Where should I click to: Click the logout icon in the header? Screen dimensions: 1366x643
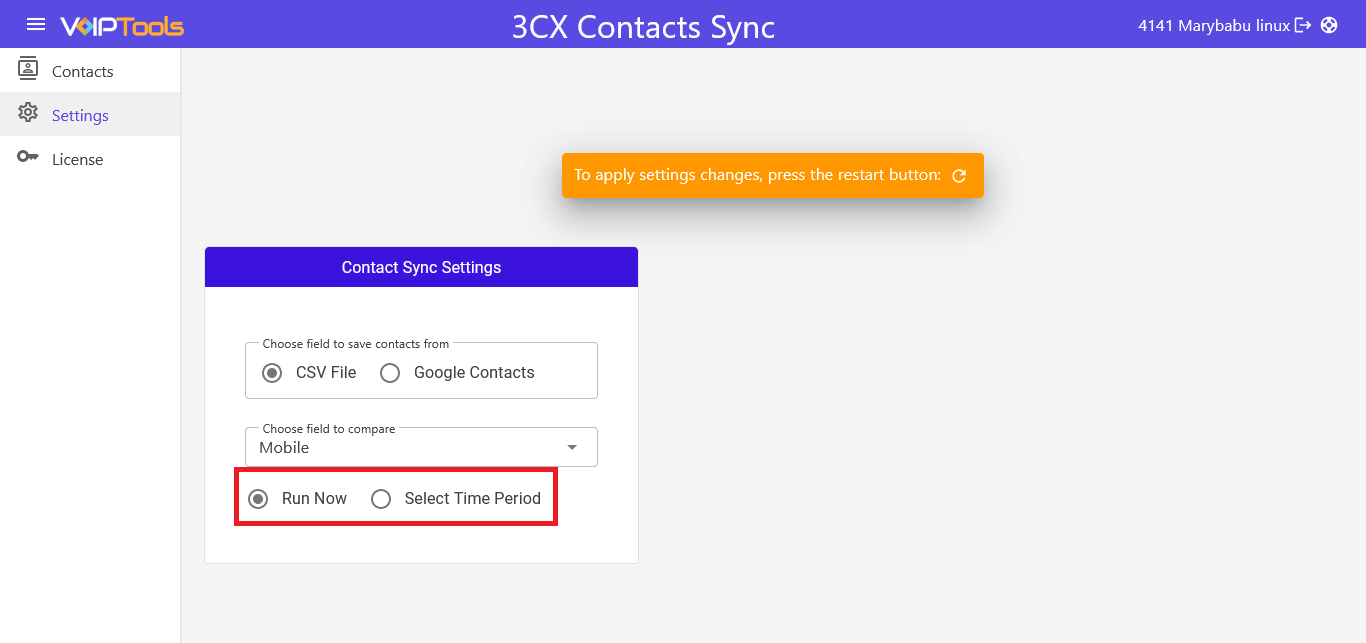(1305, 24)
